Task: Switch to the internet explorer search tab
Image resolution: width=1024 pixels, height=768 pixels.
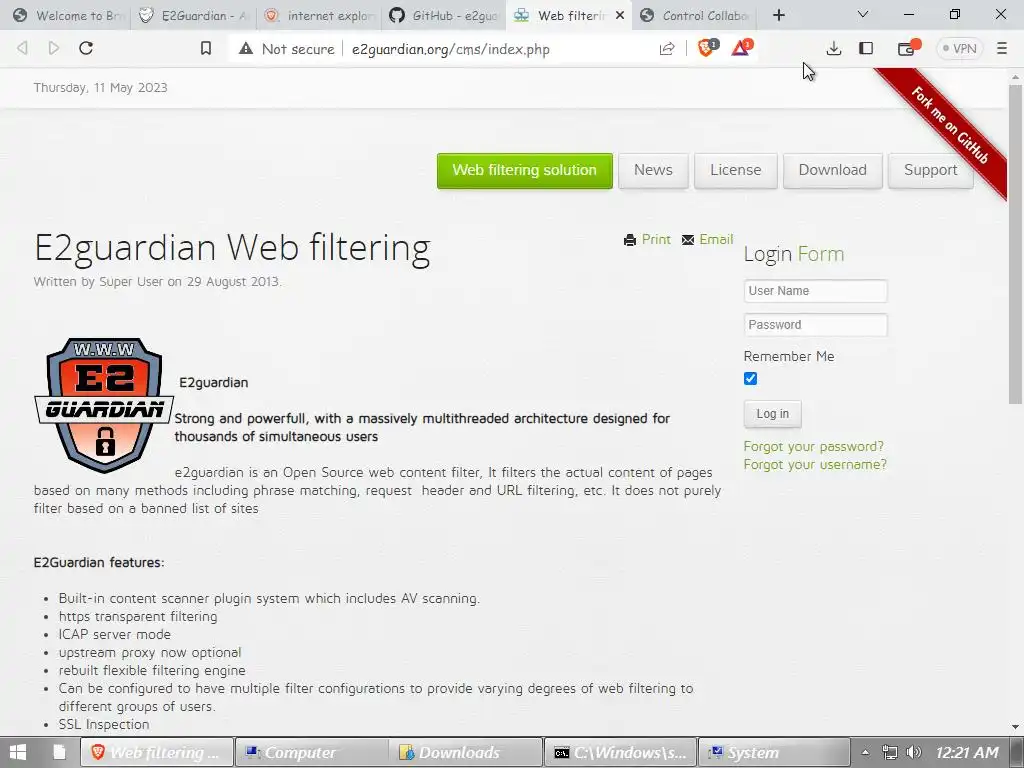Action: click(x=320, y=16)
